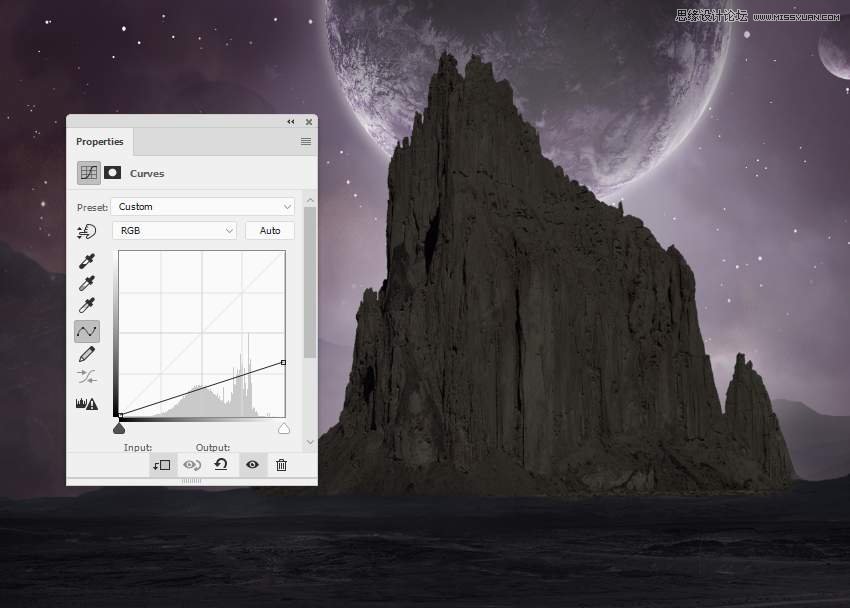Screen dimensions: 850x608
Task: Select the lower-left curve control point
Action: click(120, 415)
